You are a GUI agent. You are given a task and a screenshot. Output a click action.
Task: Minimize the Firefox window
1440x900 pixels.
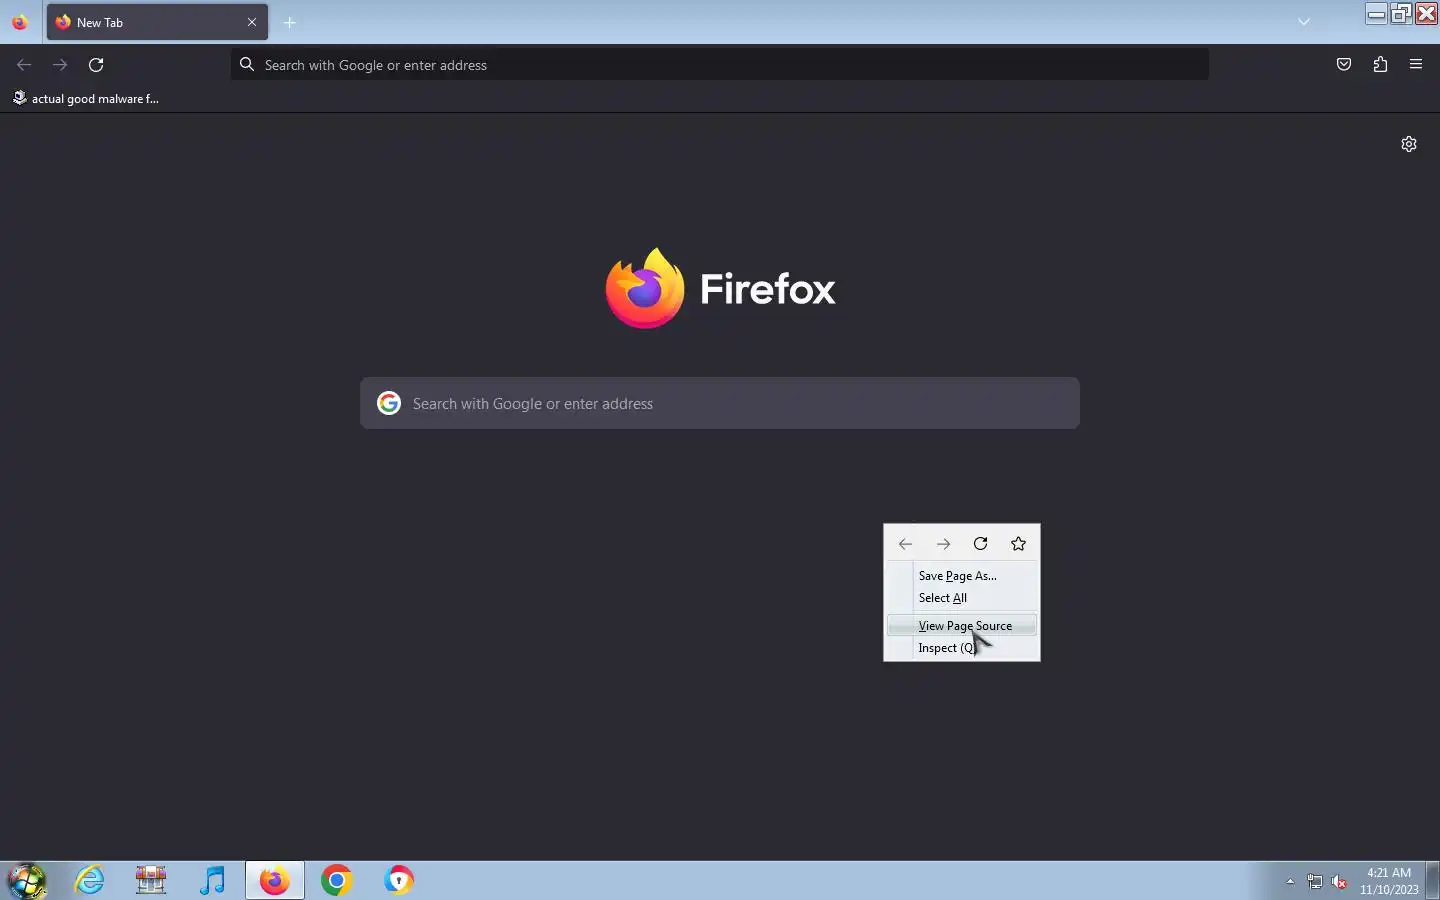[1377, 13]
